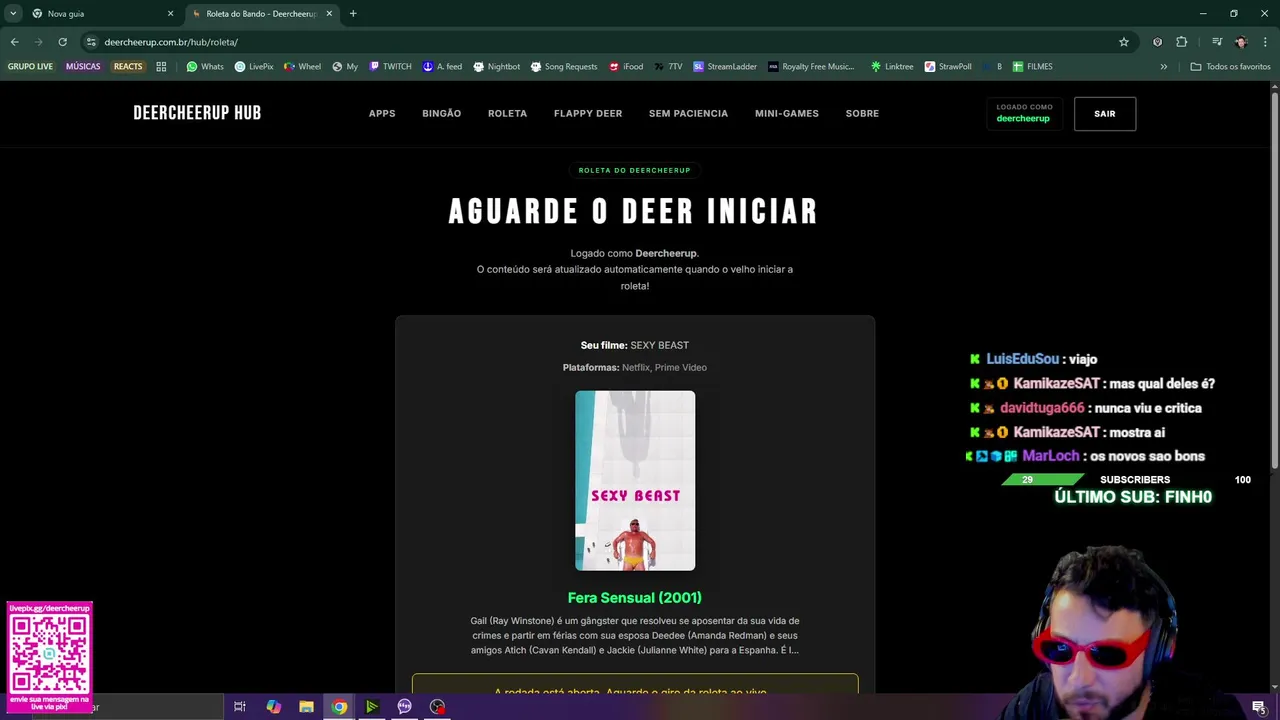
Task: Open the StrawPoll bookmark
Action: point(948,67)
